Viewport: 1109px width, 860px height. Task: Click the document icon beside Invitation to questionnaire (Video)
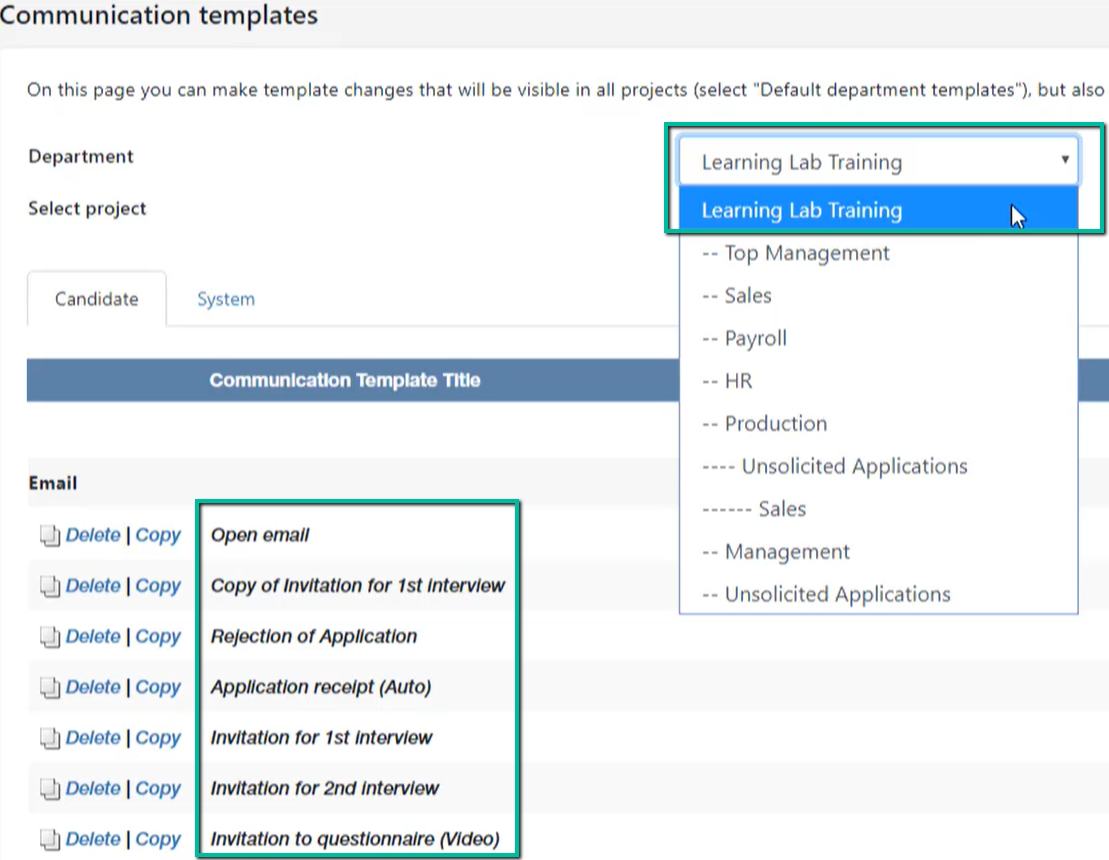(x=50, y=839)
